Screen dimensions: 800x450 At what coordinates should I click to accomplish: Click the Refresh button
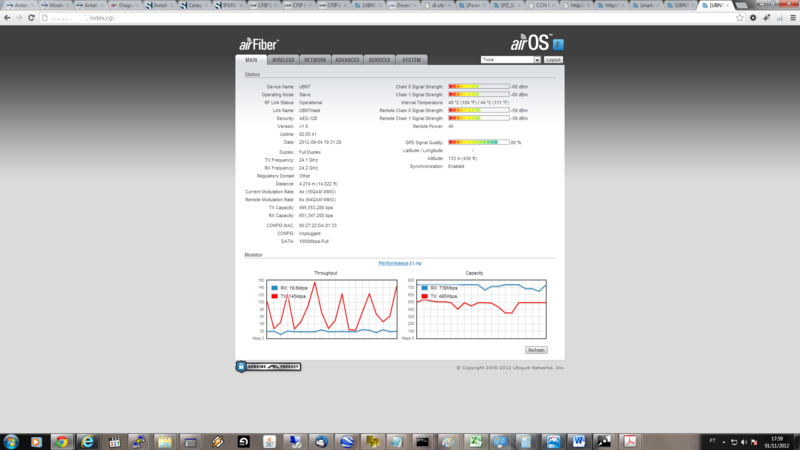pyautogui.click(x=536, y=350)
